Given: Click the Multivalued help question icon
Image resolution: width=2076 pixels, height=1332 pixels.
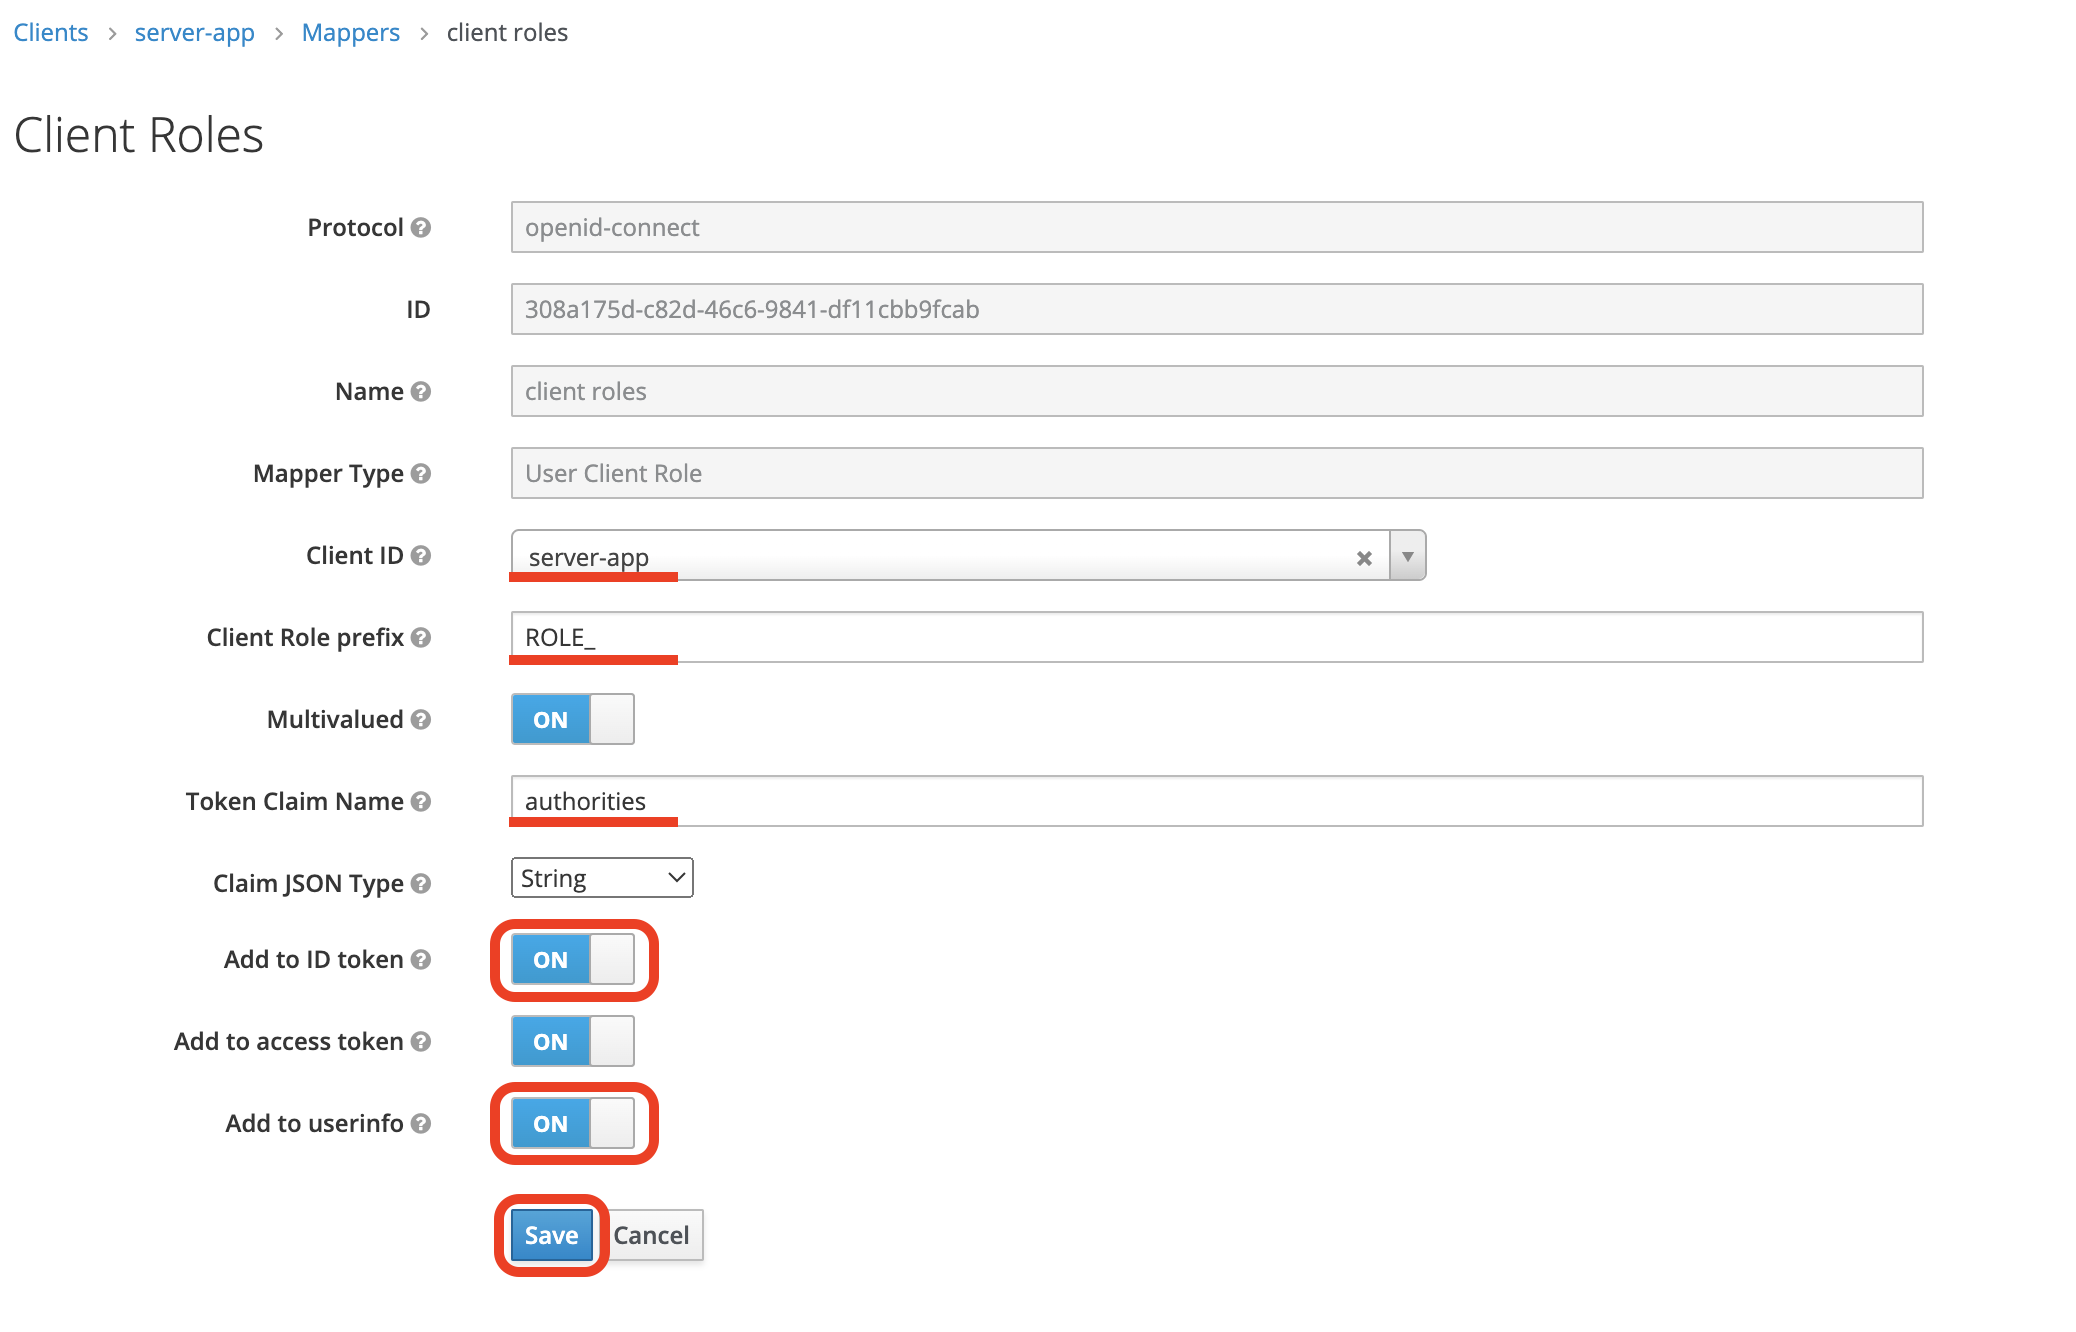Looking at the screenshot, I should point(421,719).
